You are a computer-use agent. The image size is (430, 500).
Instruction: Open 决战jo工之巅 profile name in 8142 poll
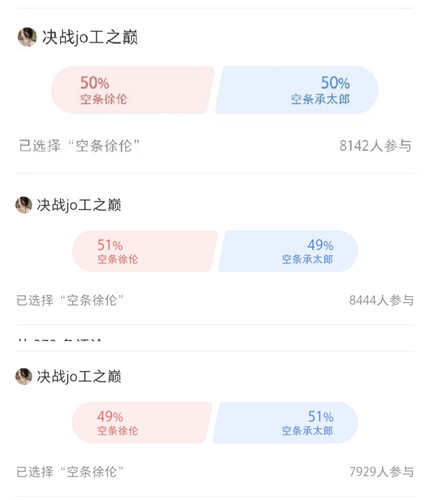pos(90,37)
